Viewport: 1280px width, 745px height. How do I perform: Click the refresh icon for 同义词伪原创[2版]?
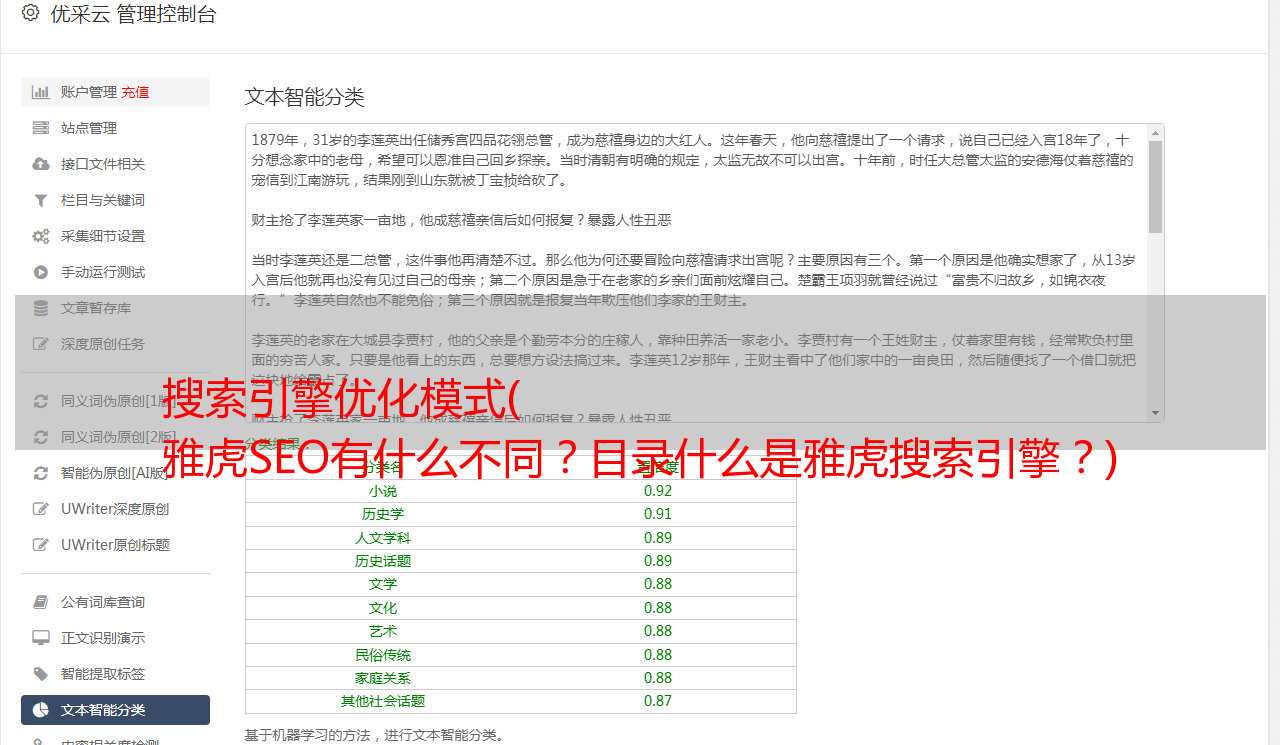41,437
